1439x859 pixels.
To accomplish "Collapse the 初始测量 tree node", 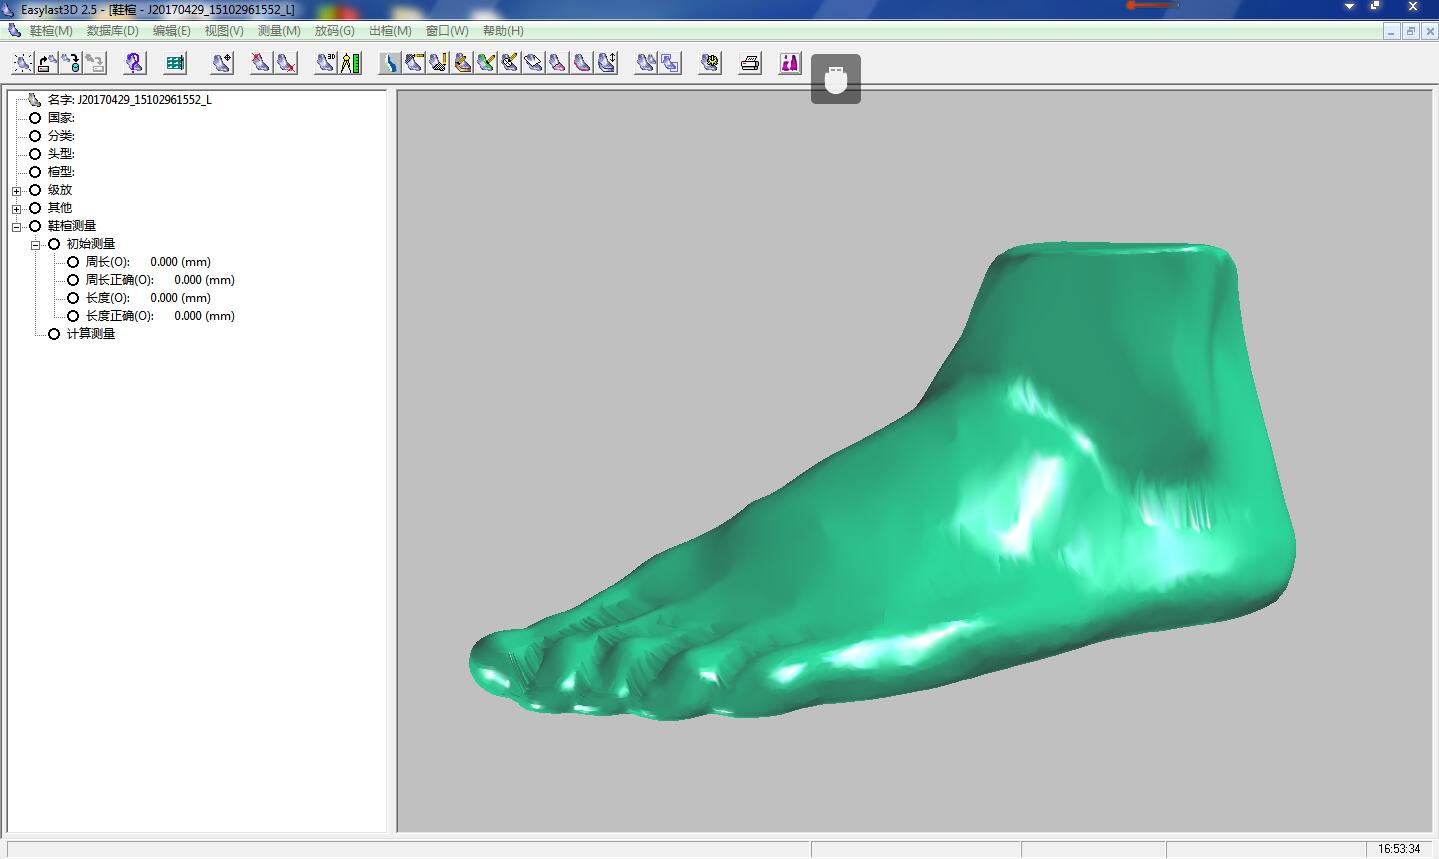I will (35, 244).
